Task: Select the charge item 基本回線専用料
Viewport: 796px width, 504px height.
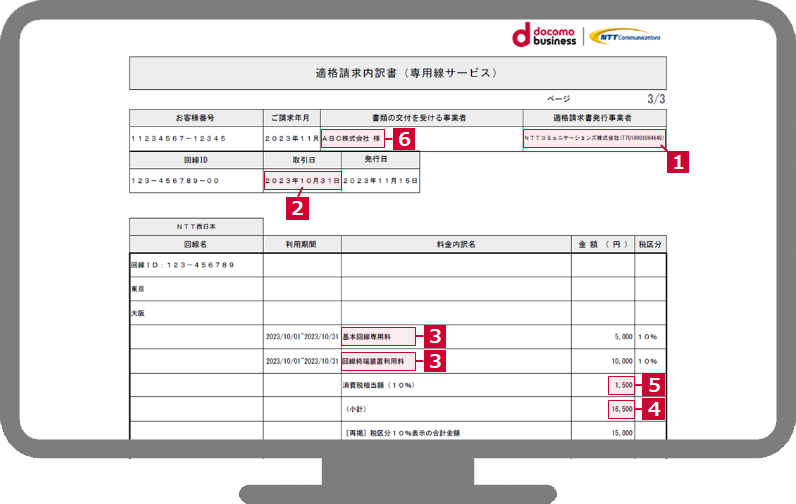Action: [x=367, y=337]
